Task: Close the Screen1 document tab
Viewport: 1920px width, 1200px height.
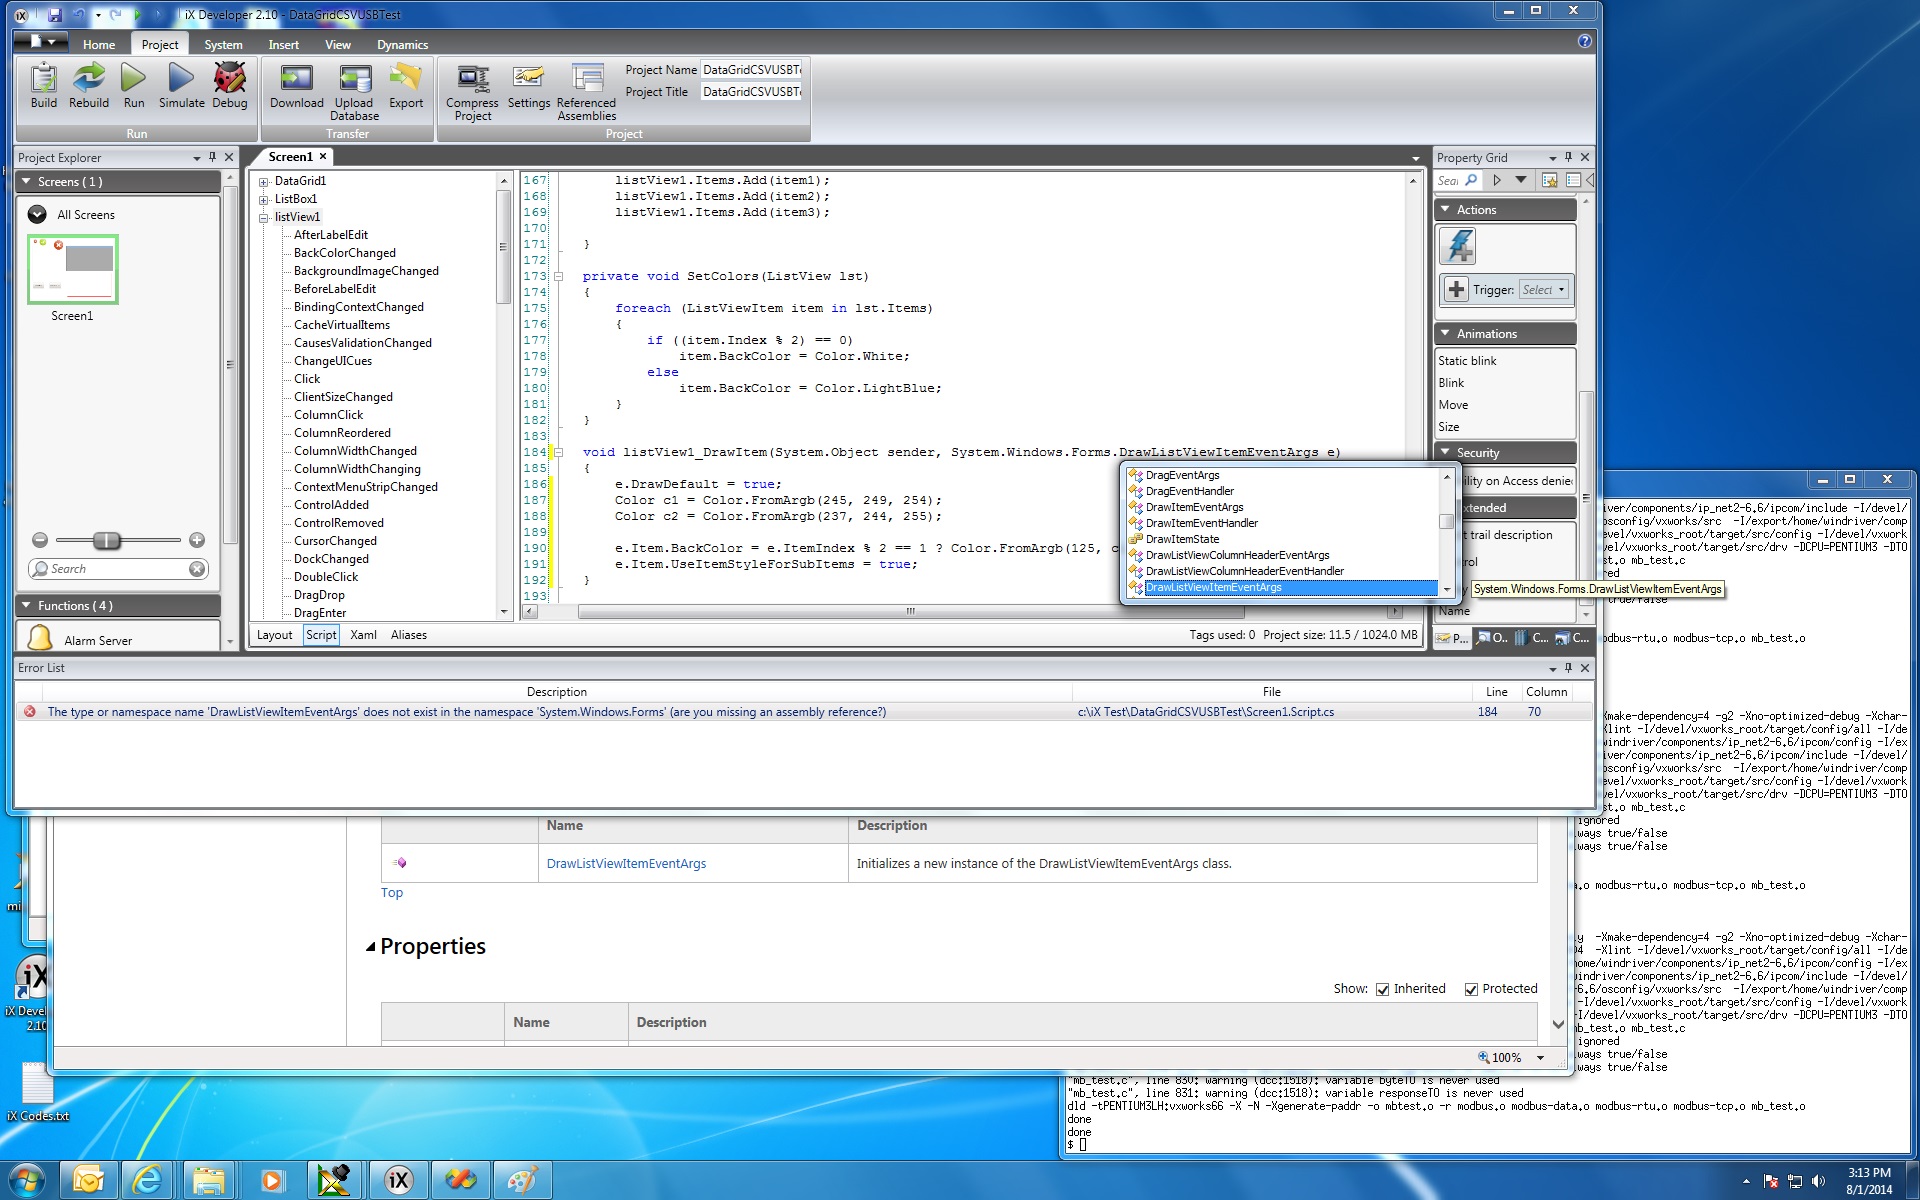Action: (x=323, y=156)
